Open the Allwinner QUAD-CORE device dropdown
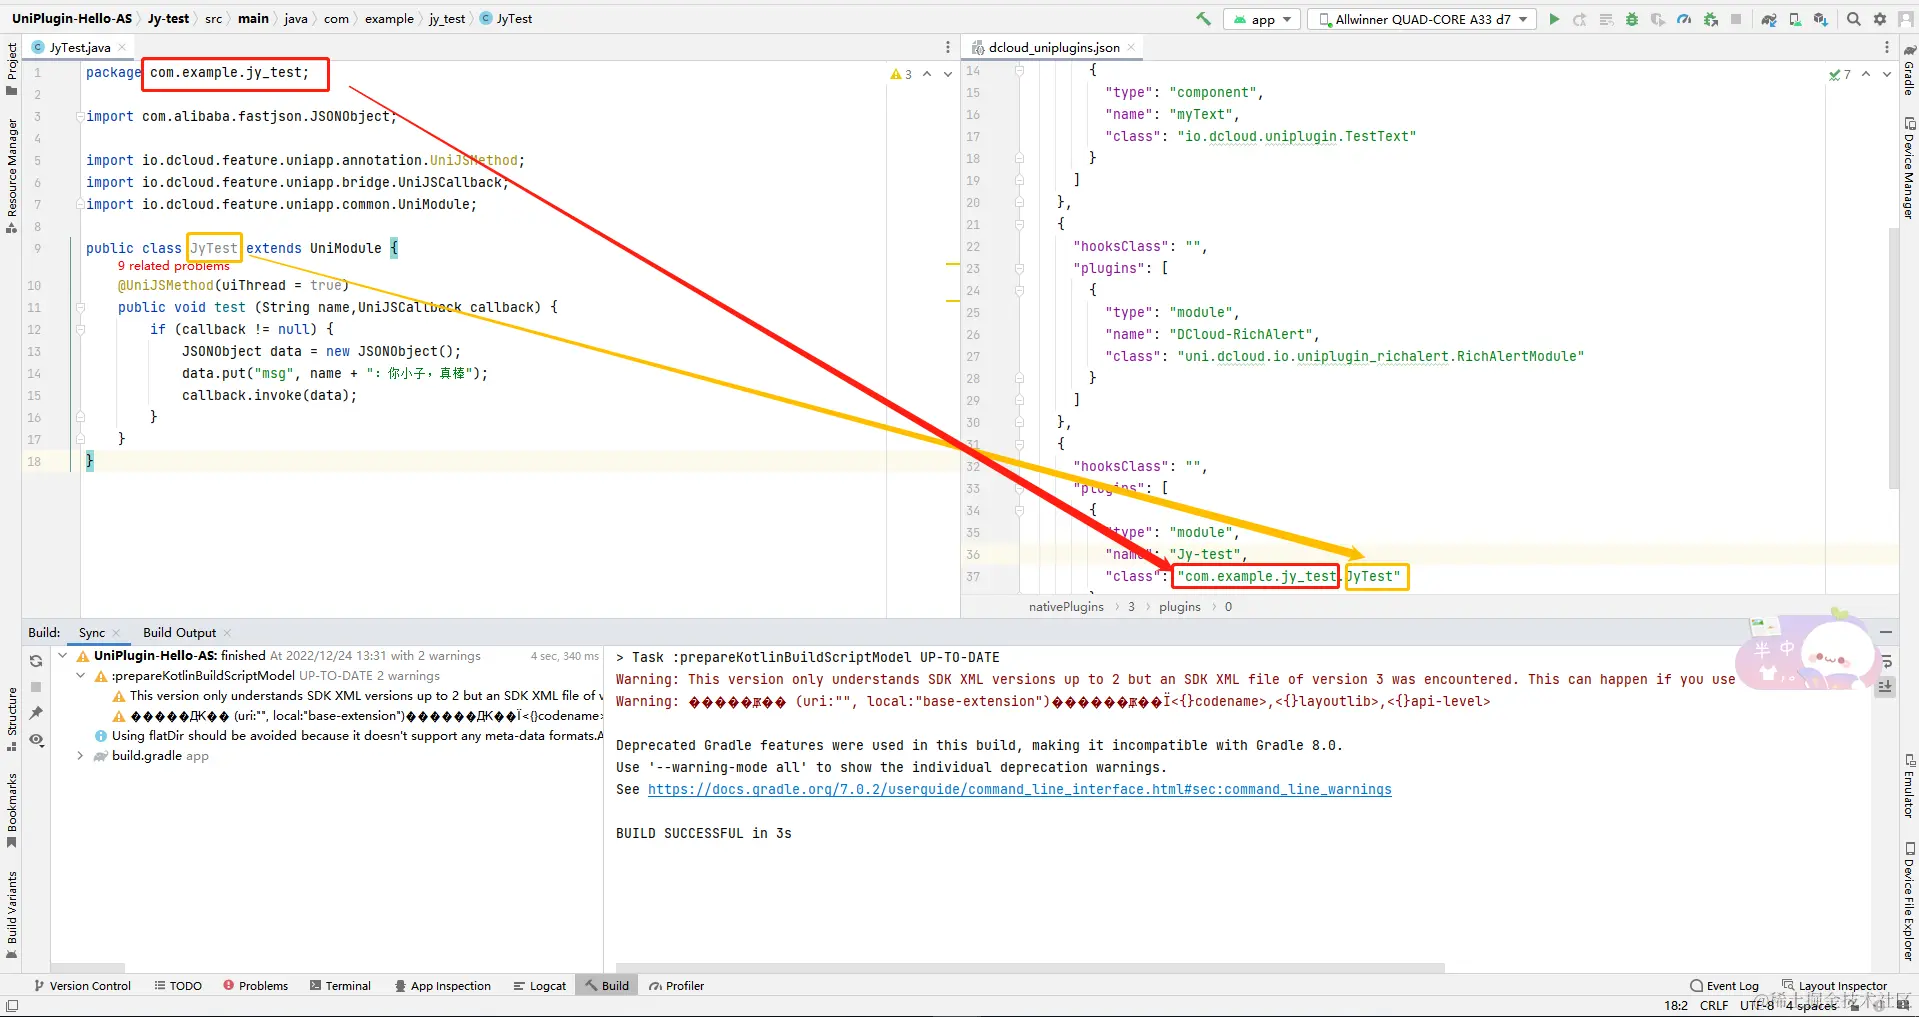 point(1421,19)
